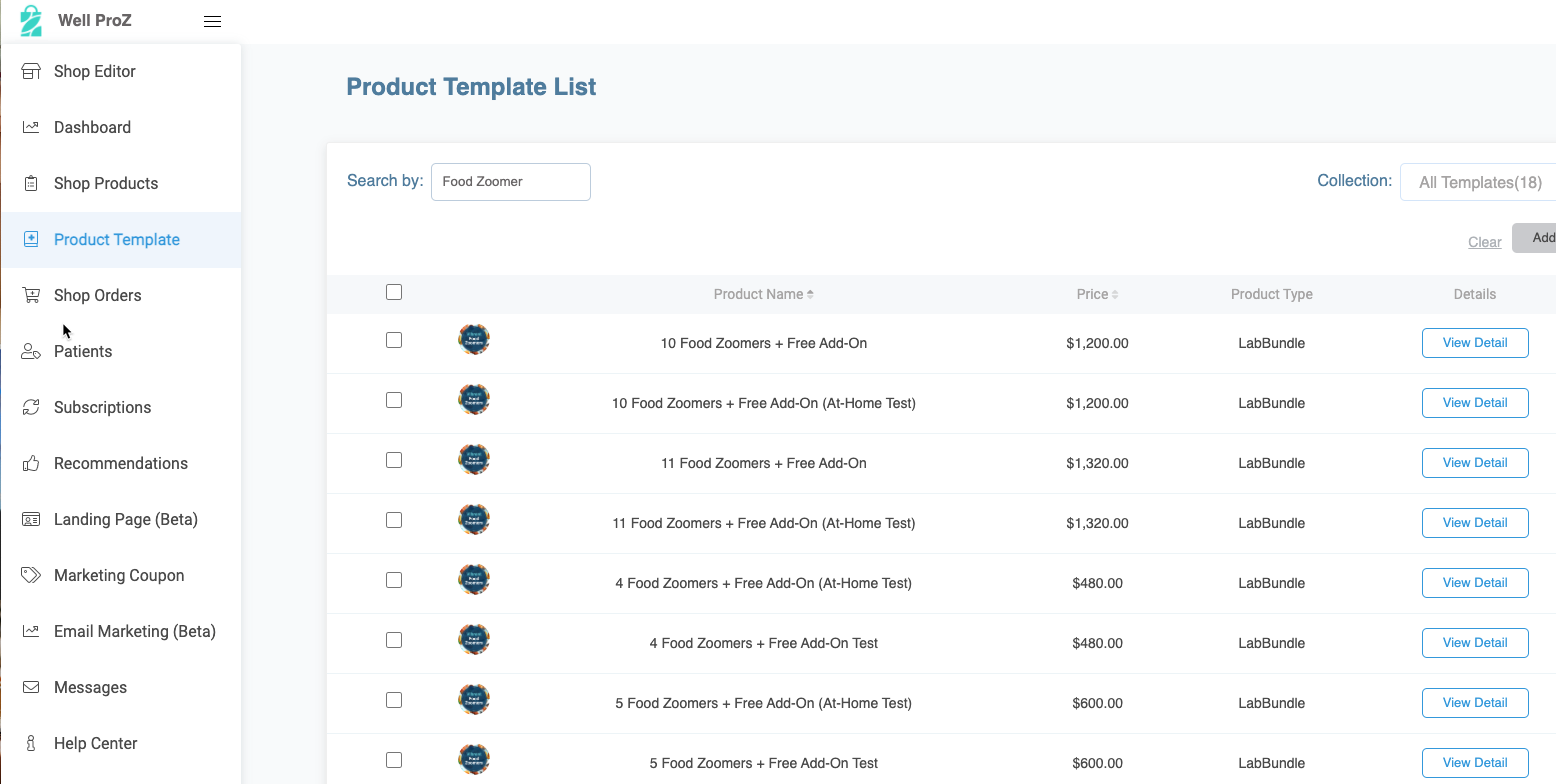Click the Email Marketing chart icon
Viewport: 1556px width, 784px height.
coord(31,631)
